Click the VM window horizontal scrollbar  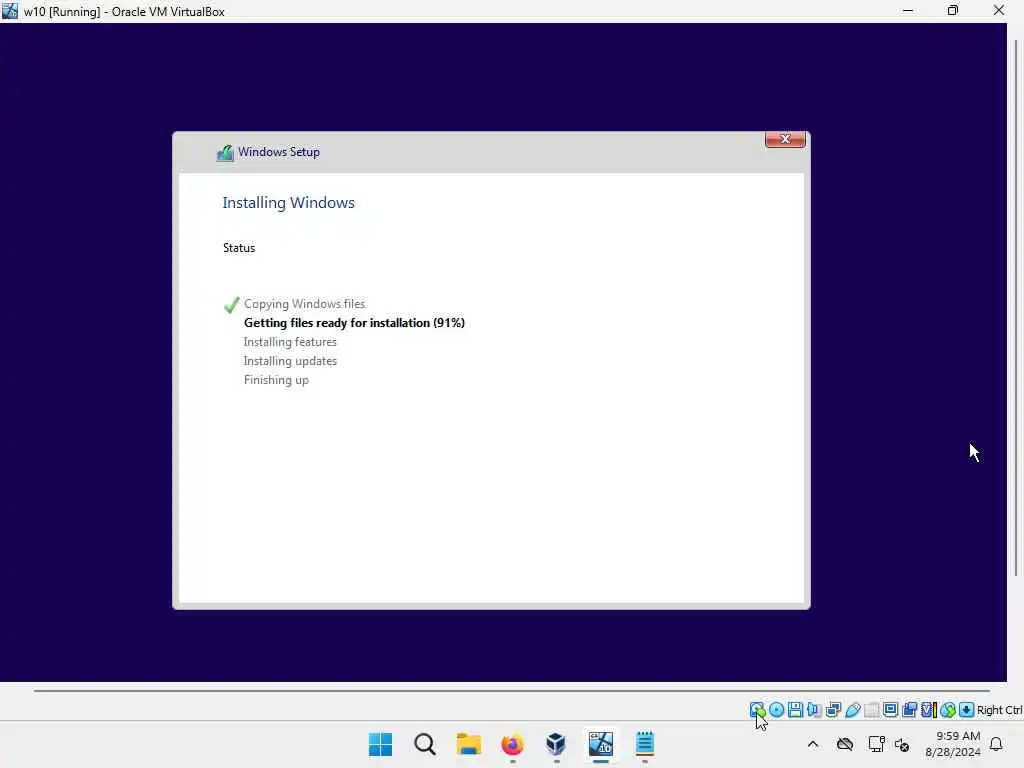coord(512,690)
